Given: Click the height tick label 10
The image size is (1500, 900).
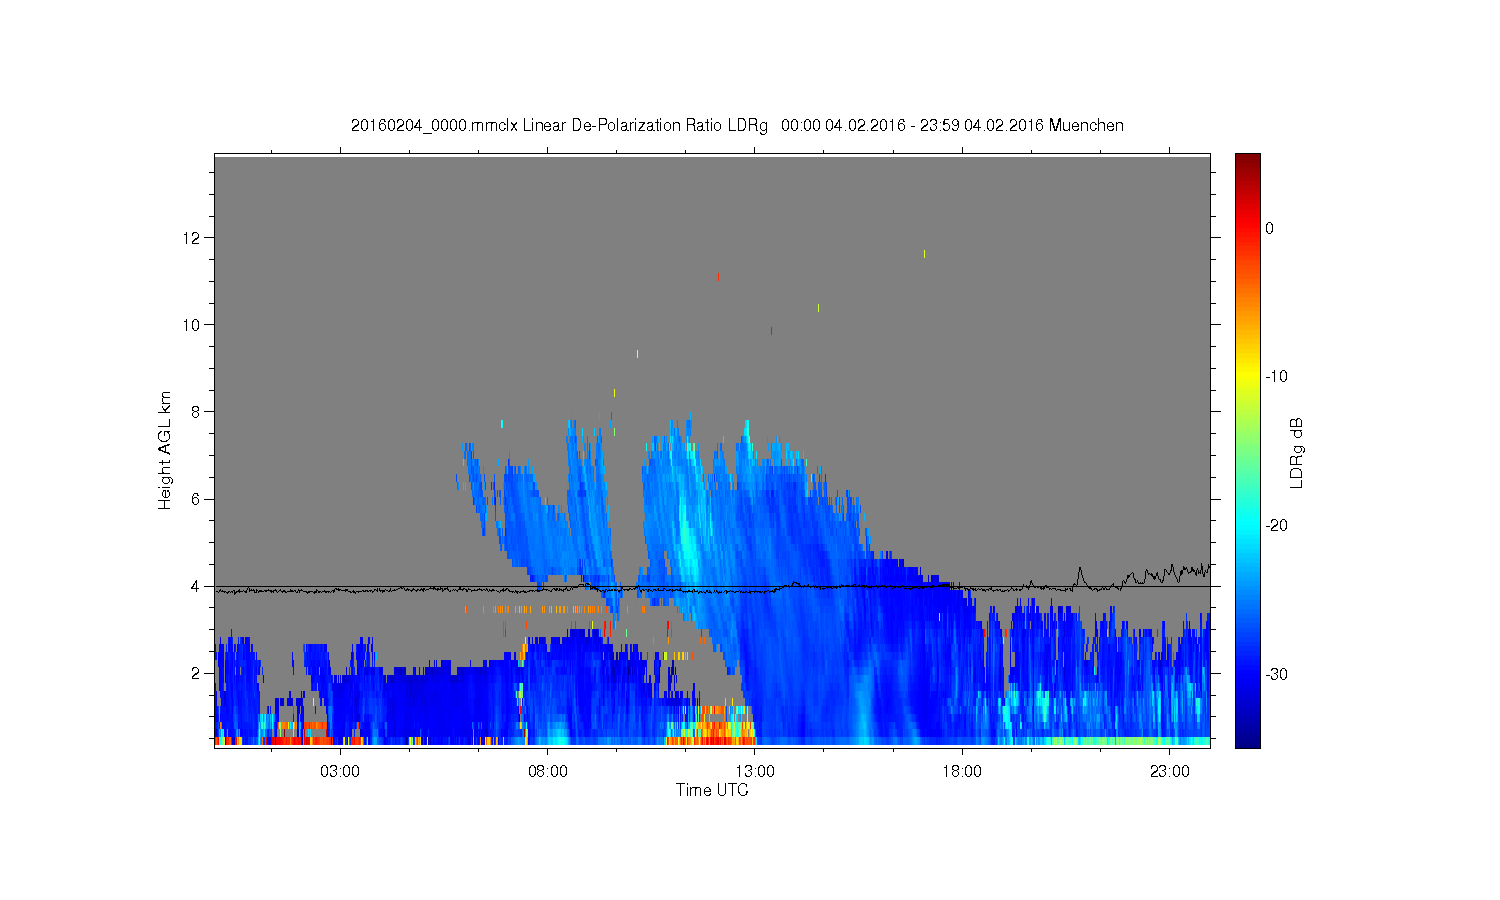Looking at the screenshot, I should [193, 325].
